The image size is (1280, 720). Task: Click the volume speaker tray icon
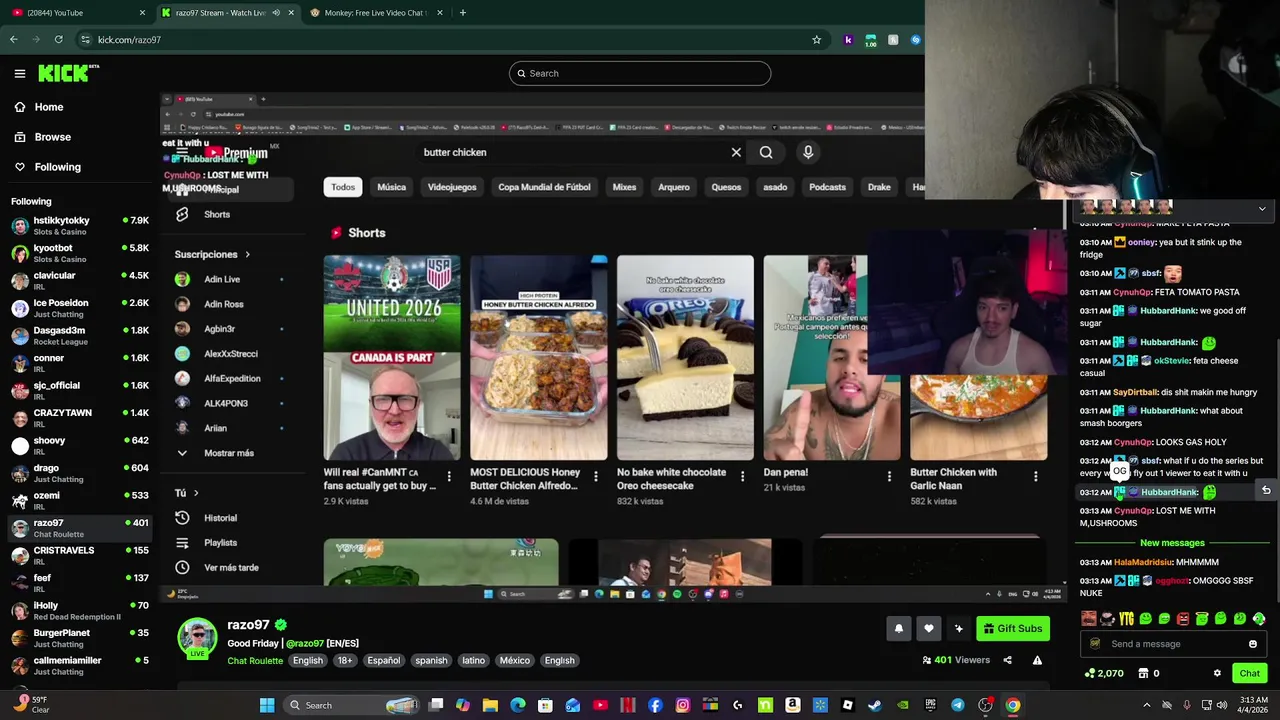tap(1222, 705)
